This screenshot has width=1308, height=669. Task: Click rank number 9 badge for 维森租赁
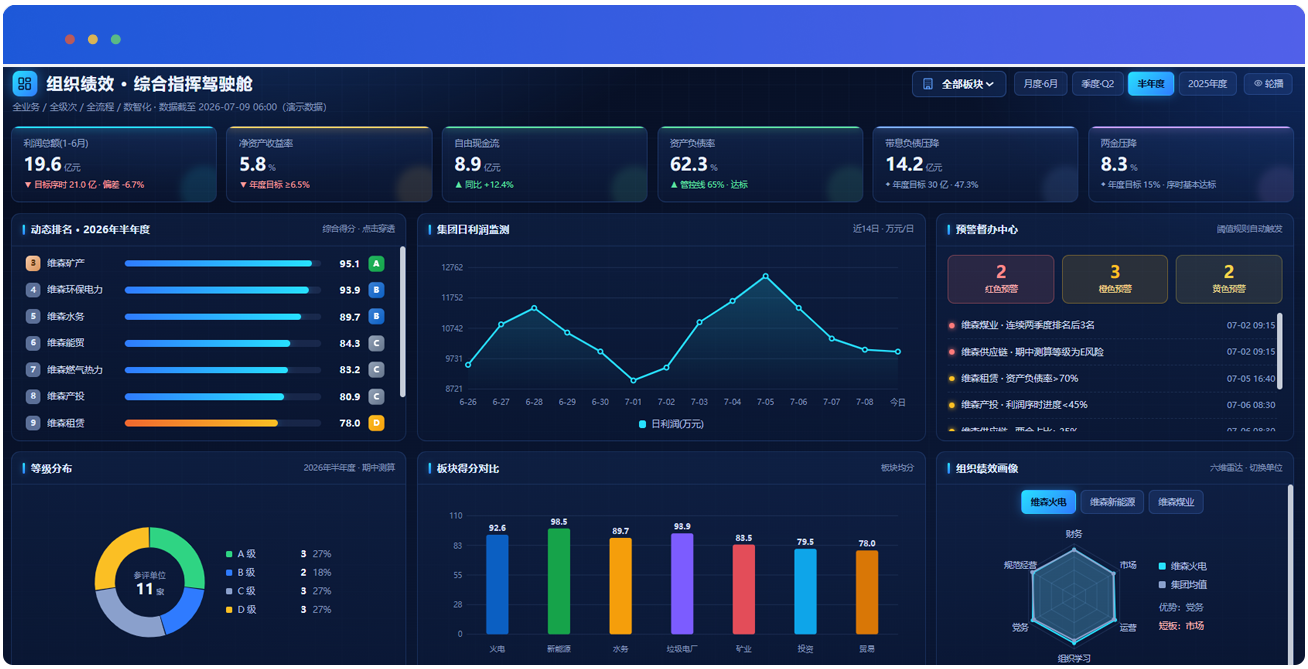[33, 423]
